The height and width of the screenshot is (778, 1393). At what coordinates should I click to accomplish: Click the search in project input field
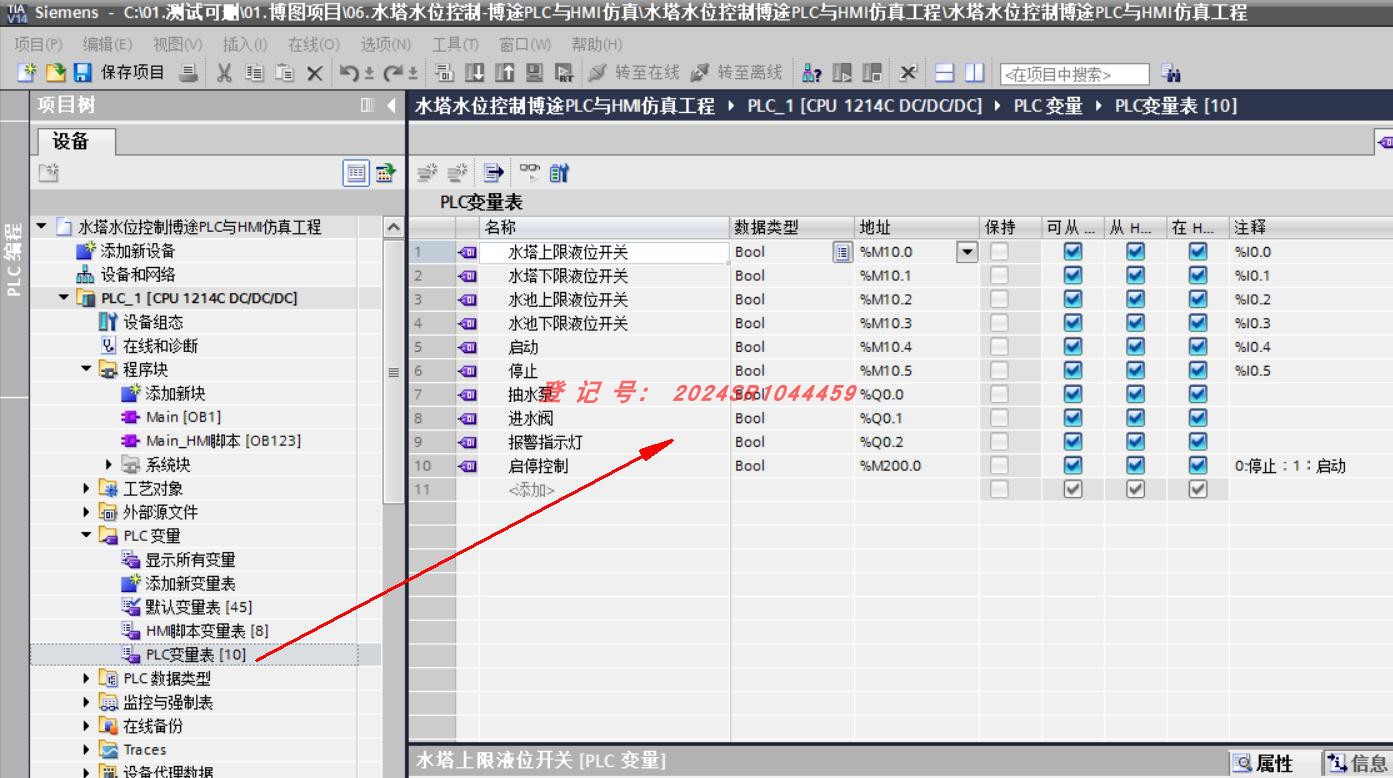click(x=1075, y=74)
